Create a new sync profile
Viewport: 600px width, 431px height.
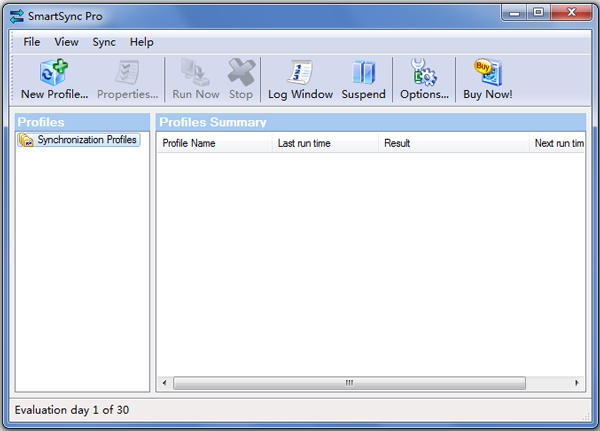[54, 79]
